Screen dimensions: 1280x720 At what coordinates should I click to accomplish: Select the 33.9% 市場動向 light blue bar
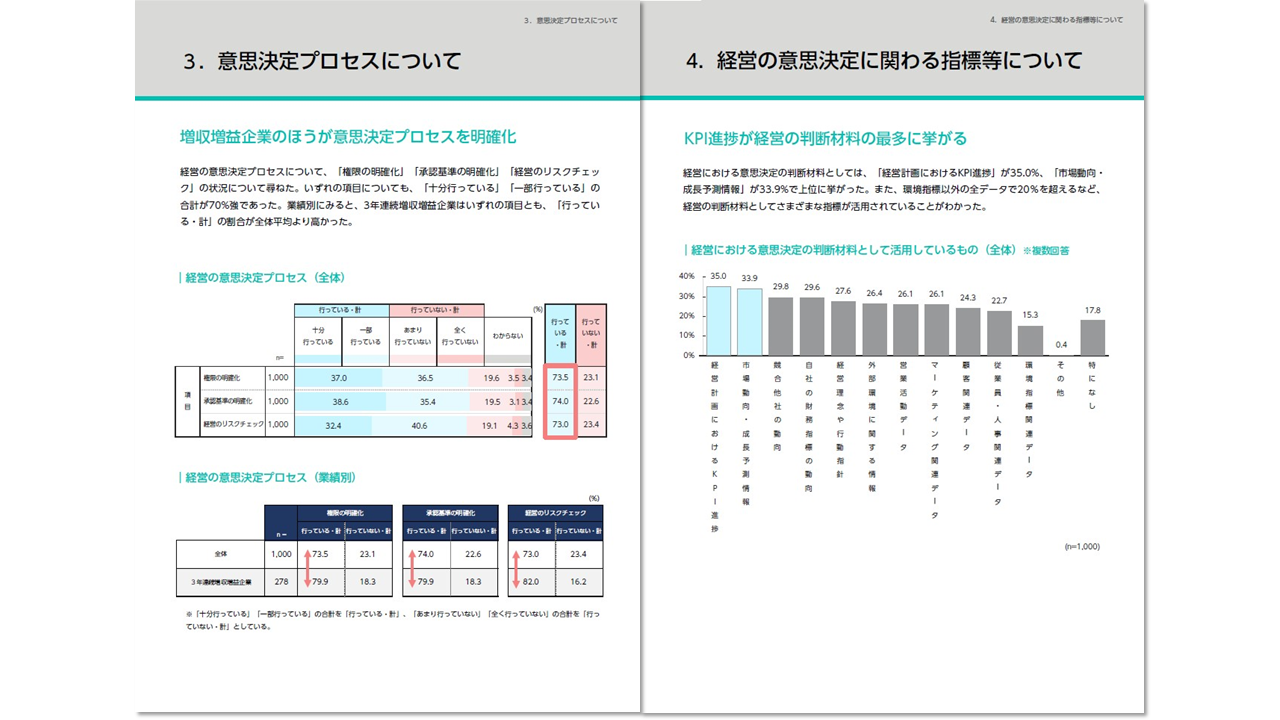749,322
